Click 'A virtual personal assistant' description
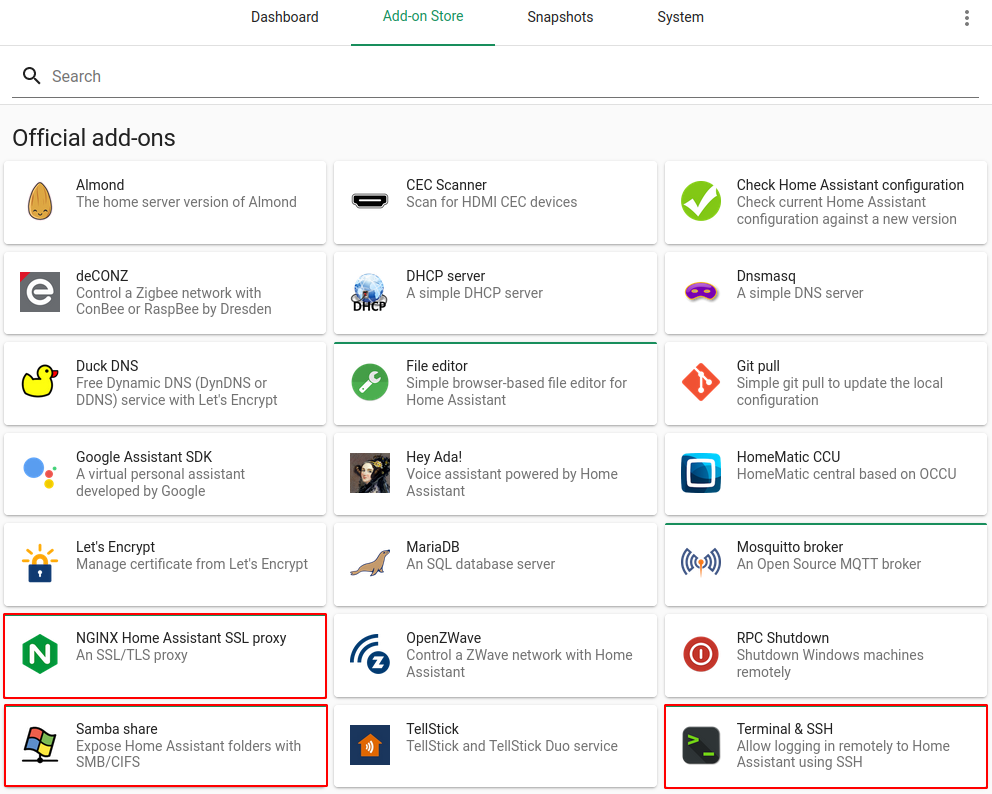This screenshot has height=794, width=992. [160, 483]
